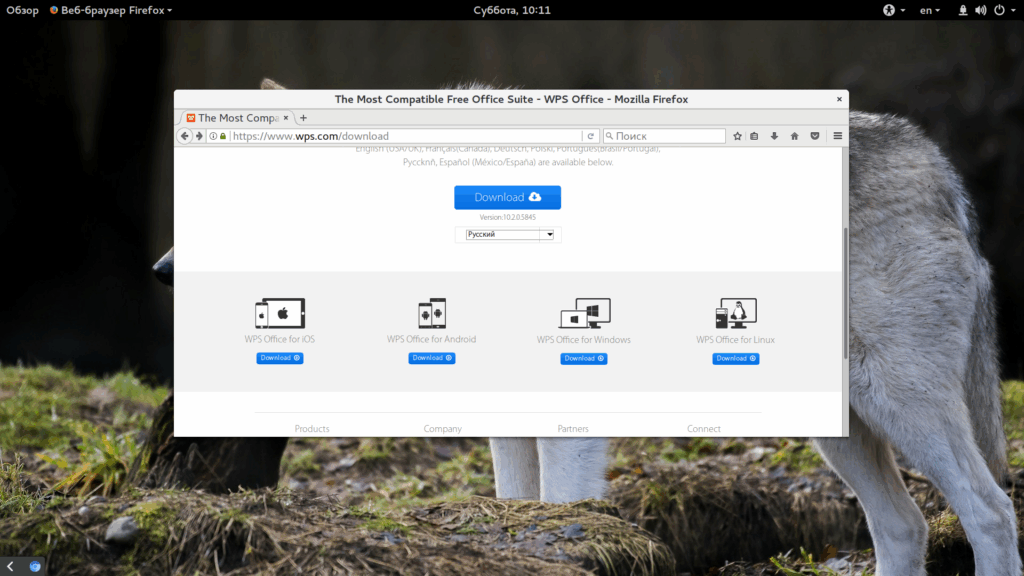Image resolution: width=1024 pixels, height=576 pixels.
Task: Click the search magnifier icon in search box
Action: click(x=609, y=136)
